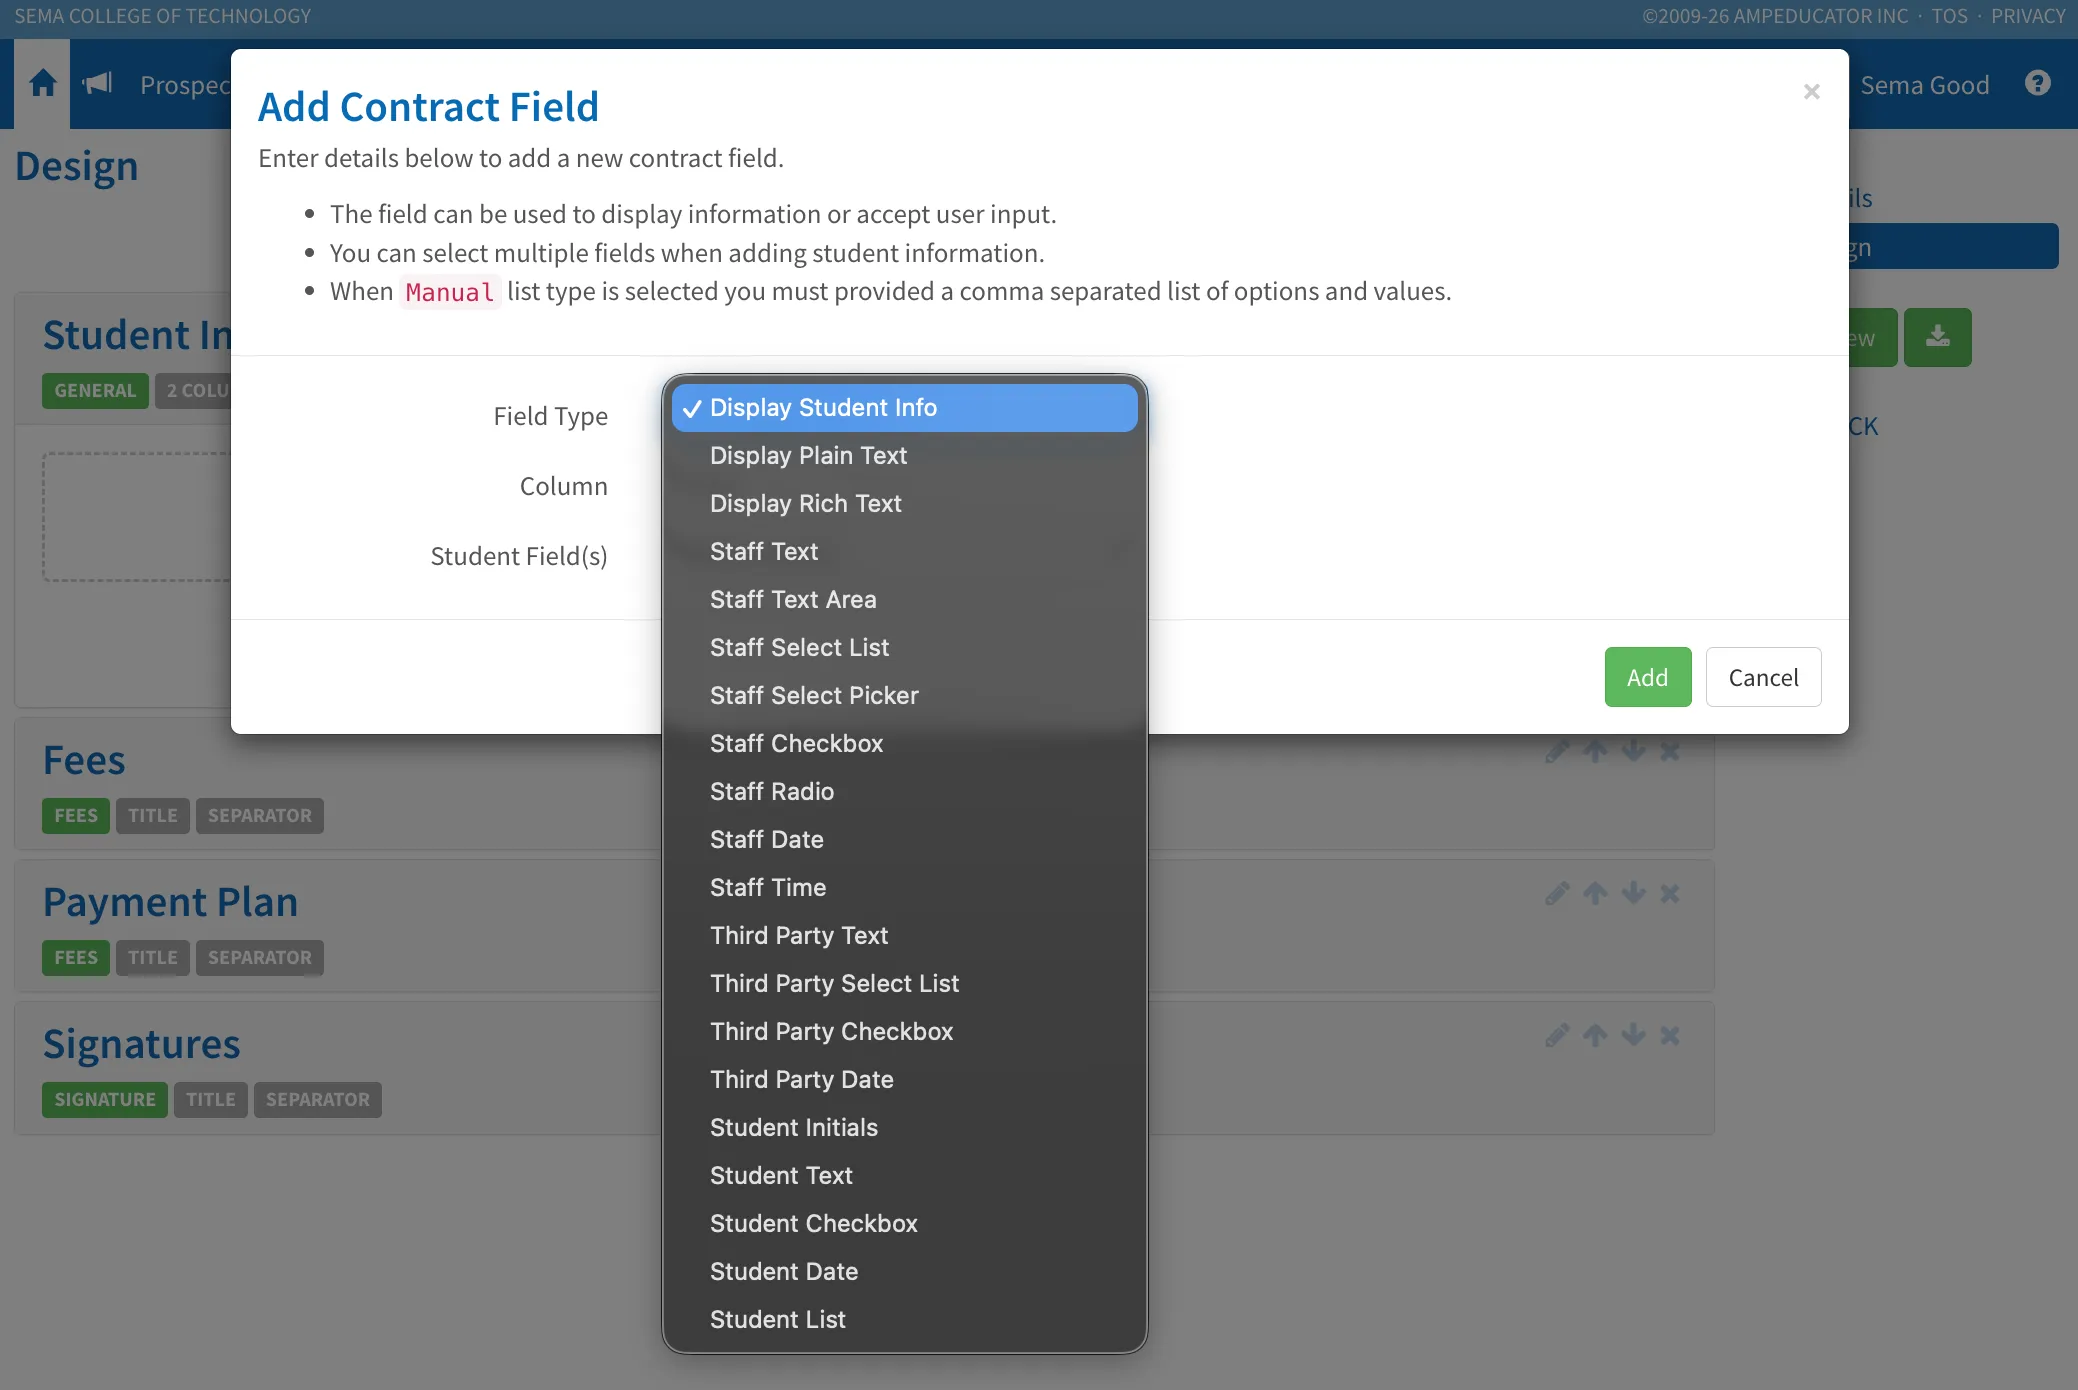Edit the Payment Plan section pencil icon
The image size is (2078, 1390).
1556,893
